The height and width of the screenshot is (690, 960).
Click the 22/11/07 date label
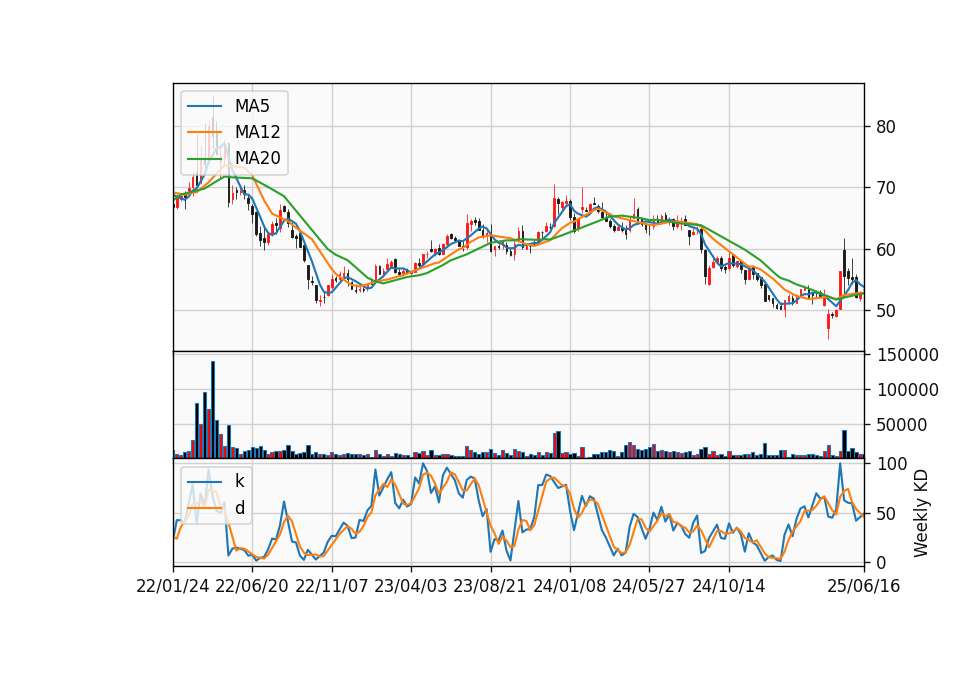332,586
